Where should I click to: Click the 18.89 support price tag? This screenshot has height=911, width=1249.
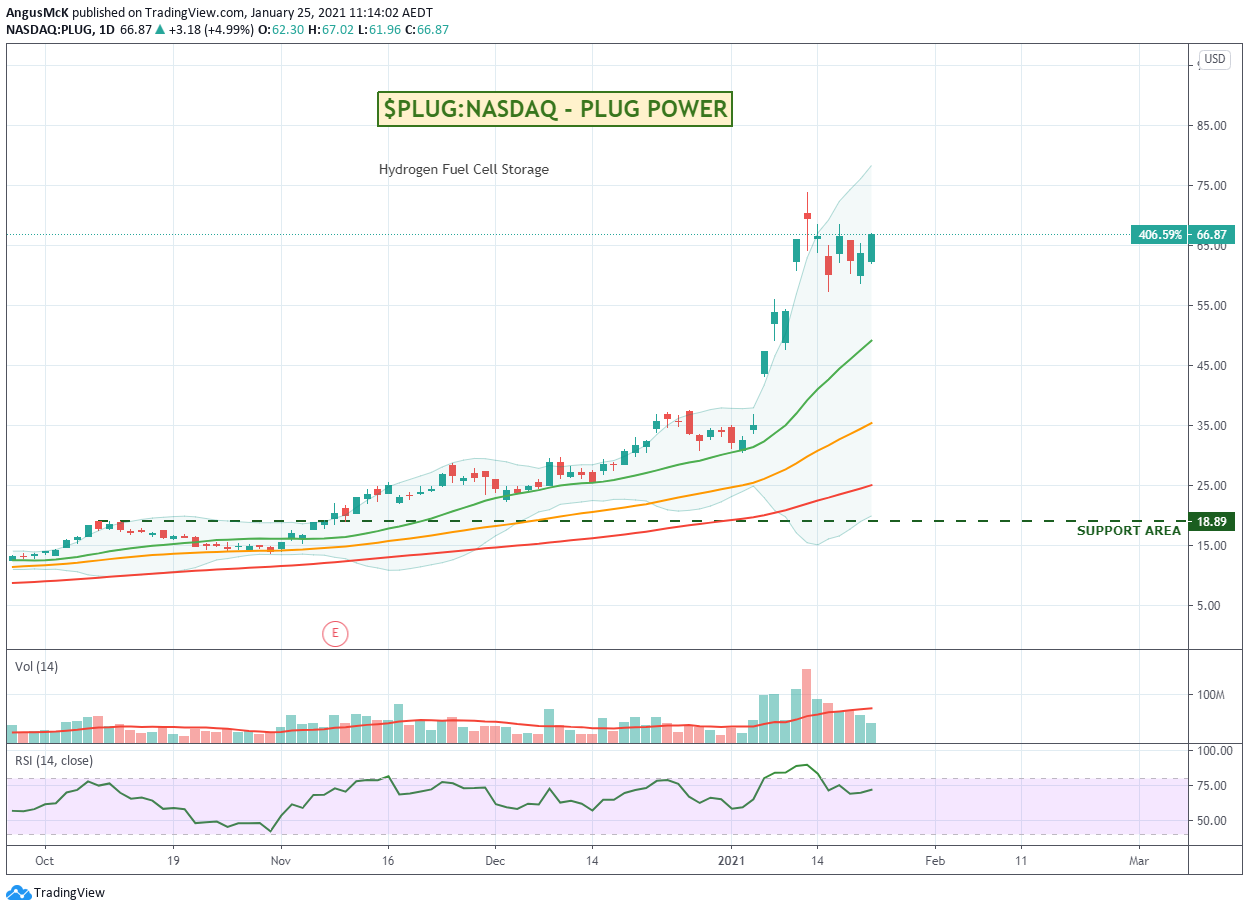(x=1213, y=522)
